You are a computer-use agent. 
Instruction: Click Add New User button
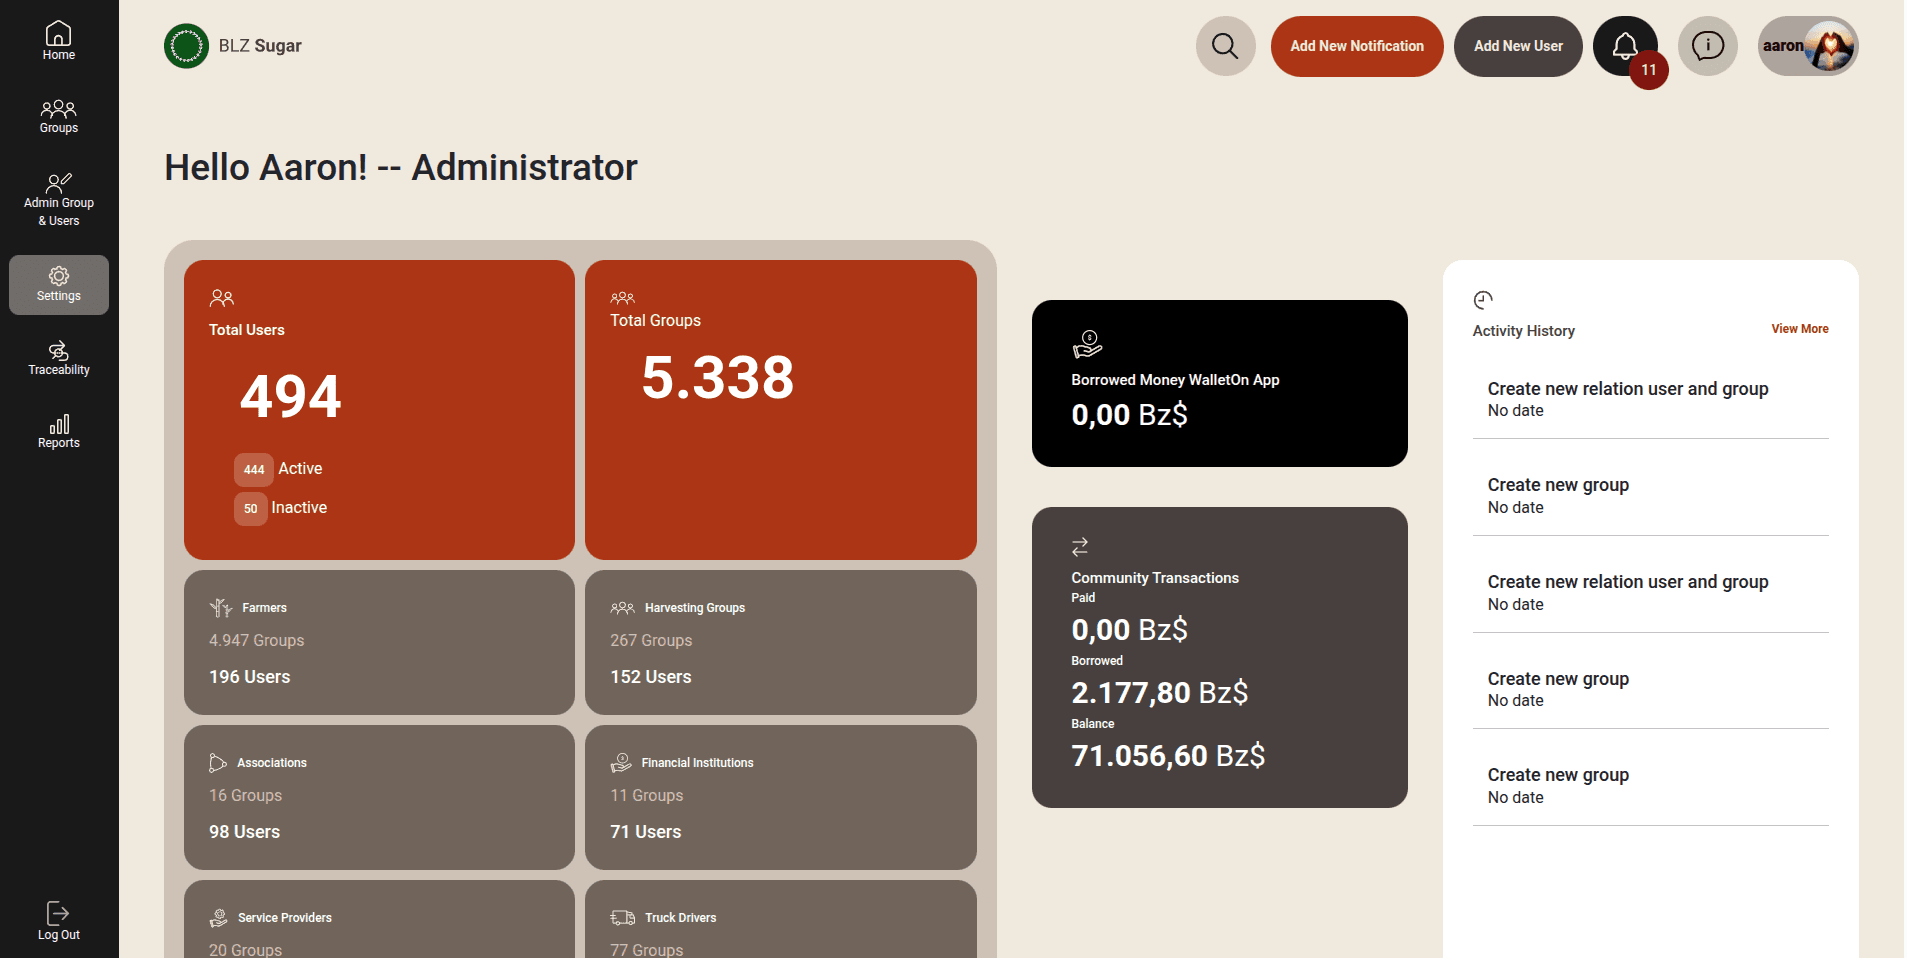1518,46
